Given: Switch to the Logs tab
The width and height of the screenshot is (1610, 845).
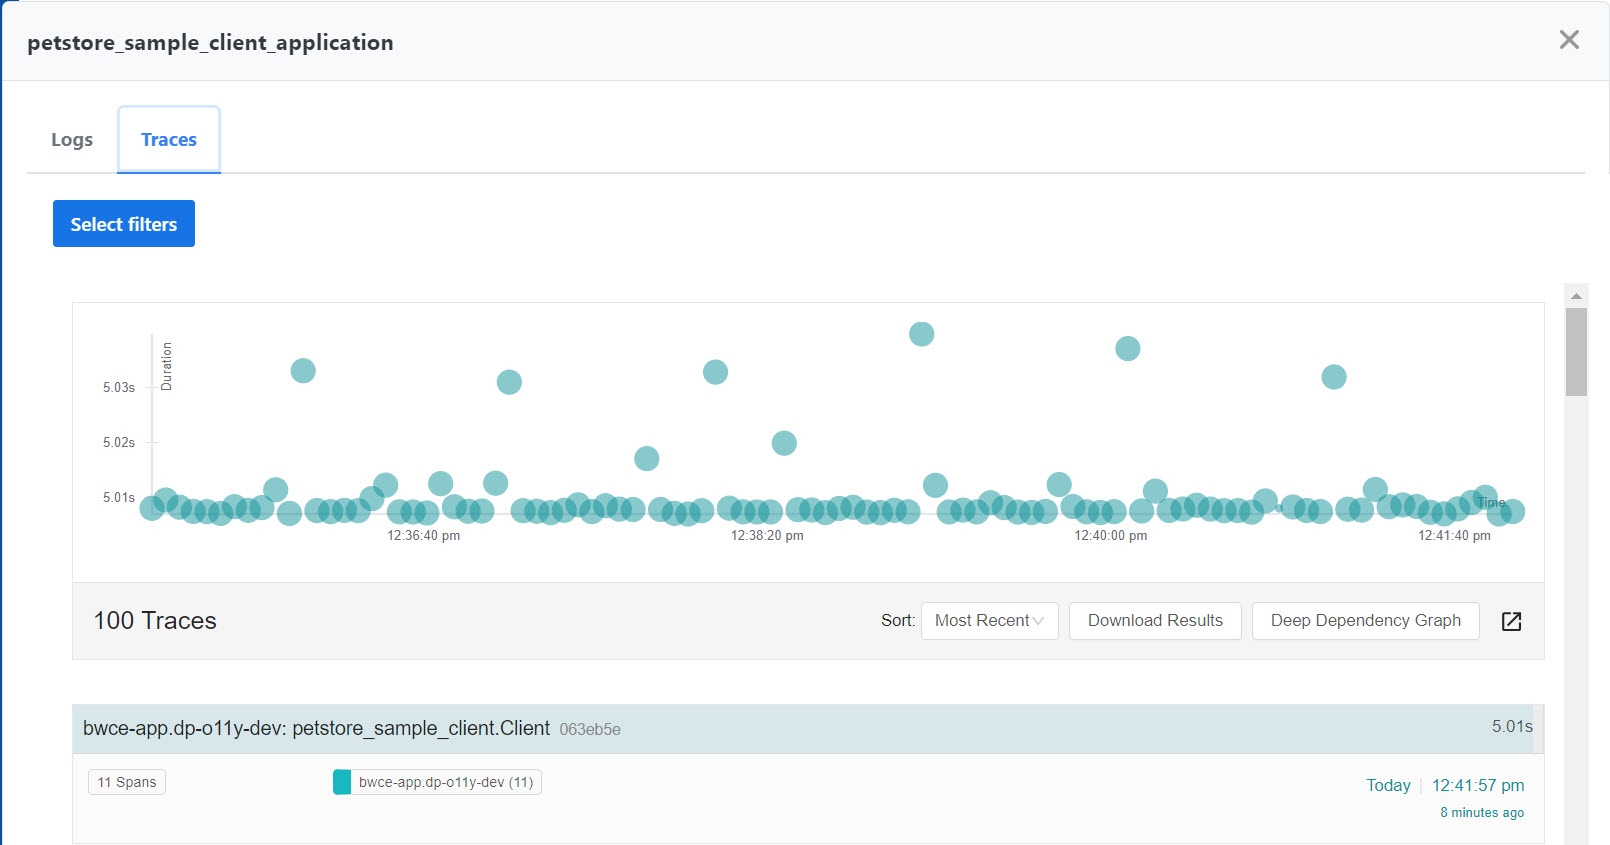Looking at the screenshot, I should [72, 140].
